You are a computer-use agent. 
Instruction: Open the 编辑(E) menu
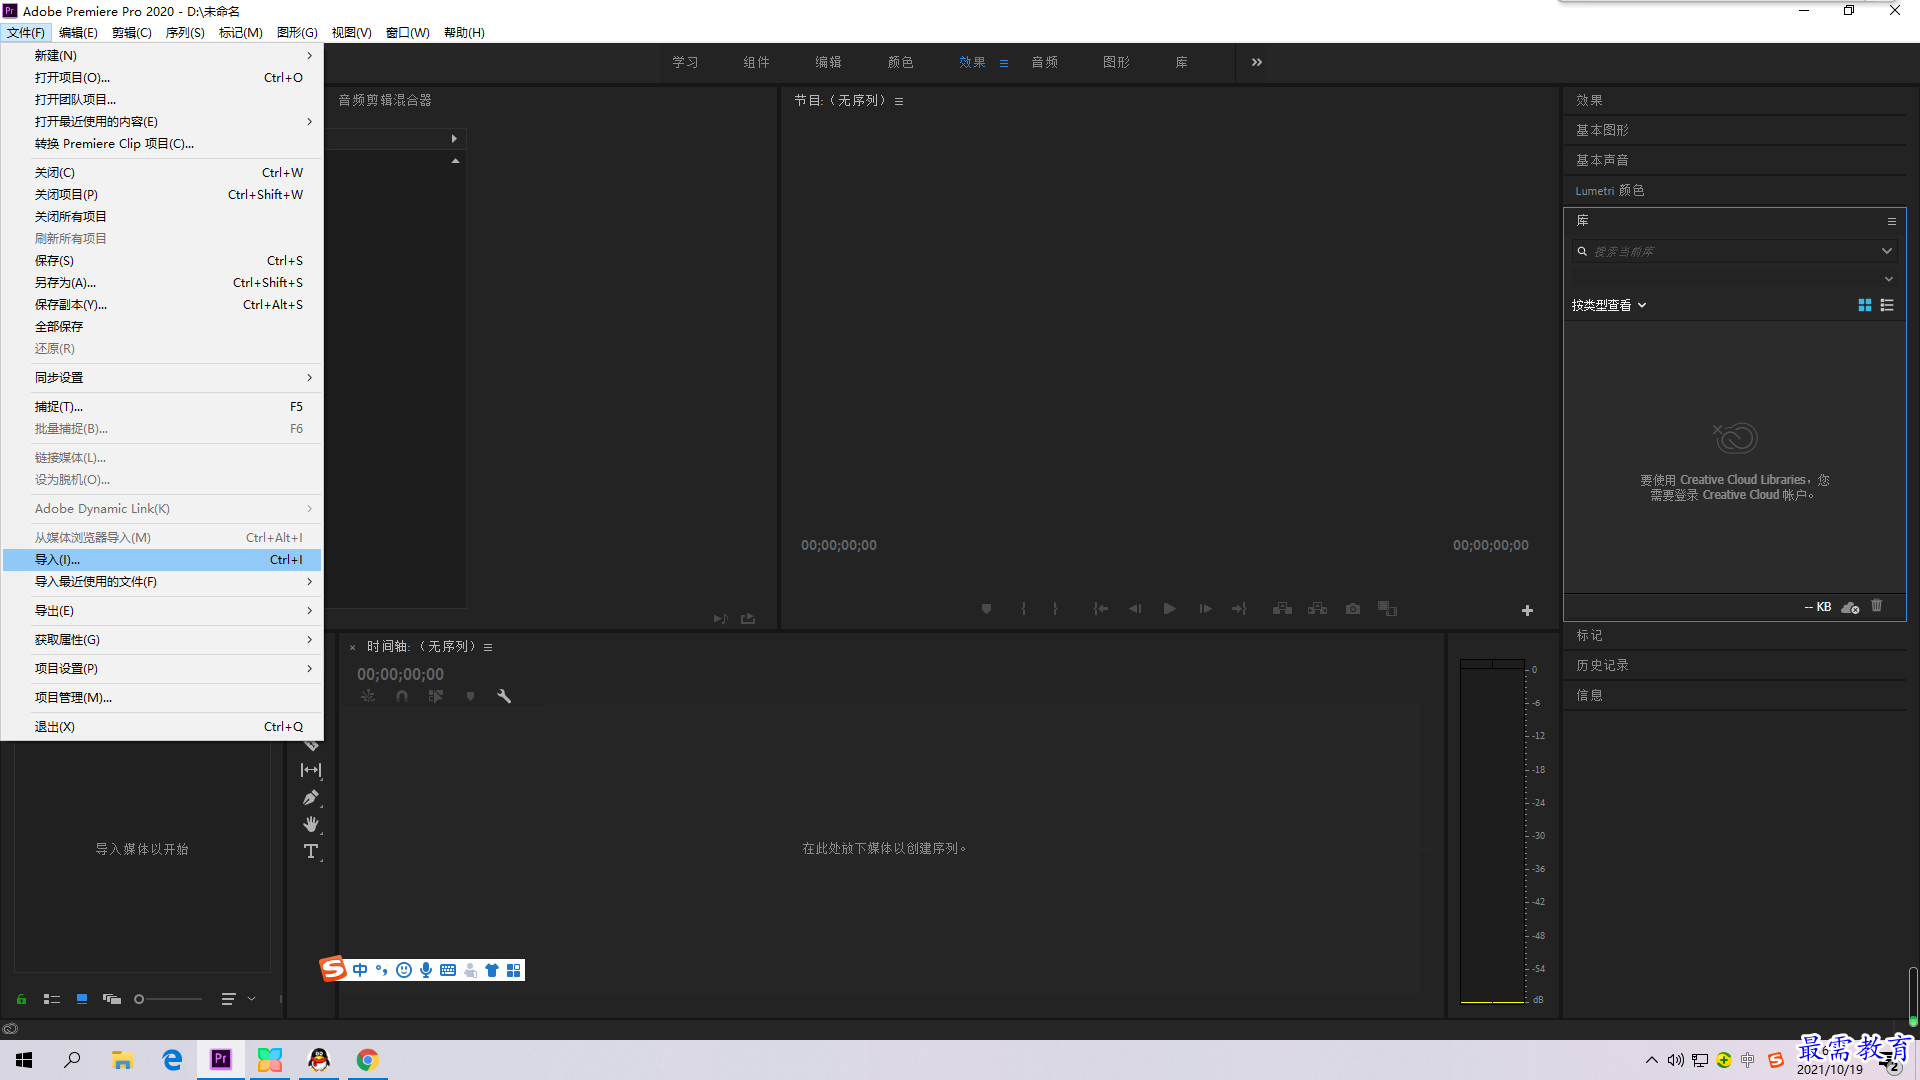(x=78, y=32)
